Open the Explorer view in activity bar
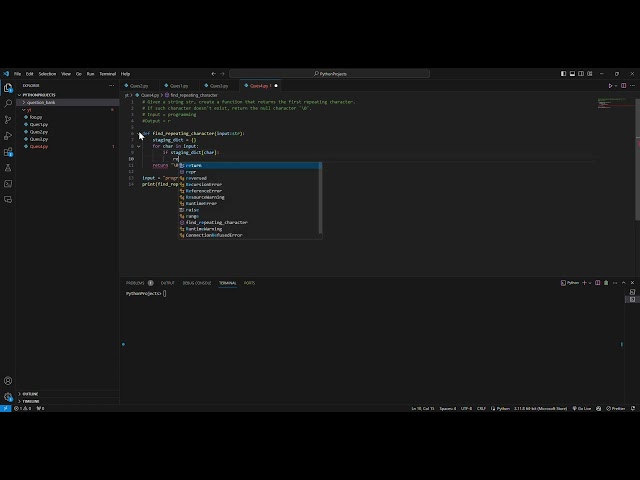This screenshot has width=640, height=480. pos(8,87)
